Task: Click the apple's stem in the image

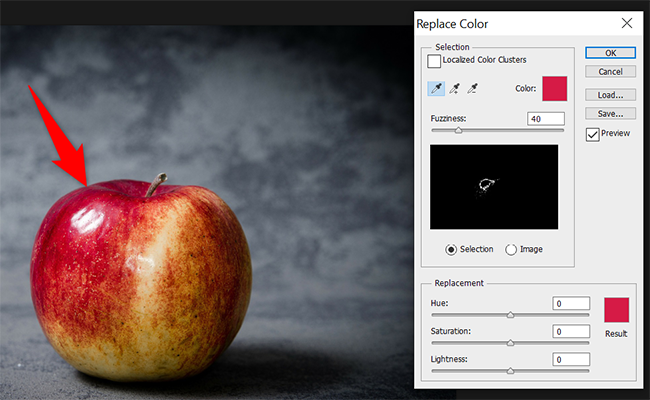Action: click(x=156, y=185)
